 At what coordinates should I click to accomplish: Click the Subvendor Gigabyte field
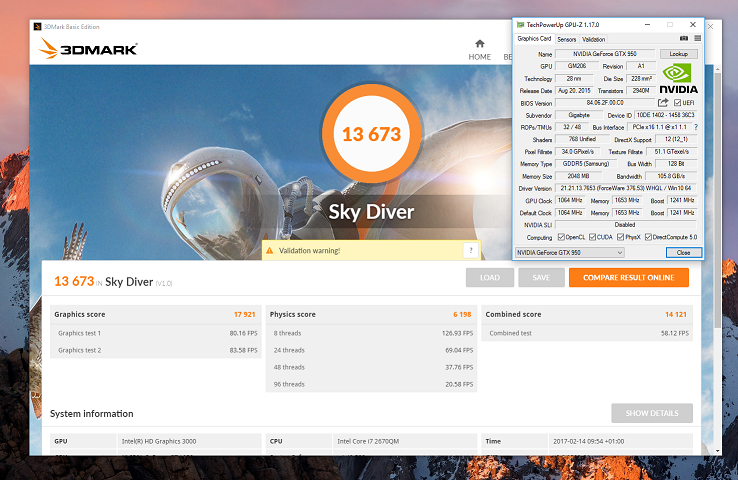[x=579, y=115]
